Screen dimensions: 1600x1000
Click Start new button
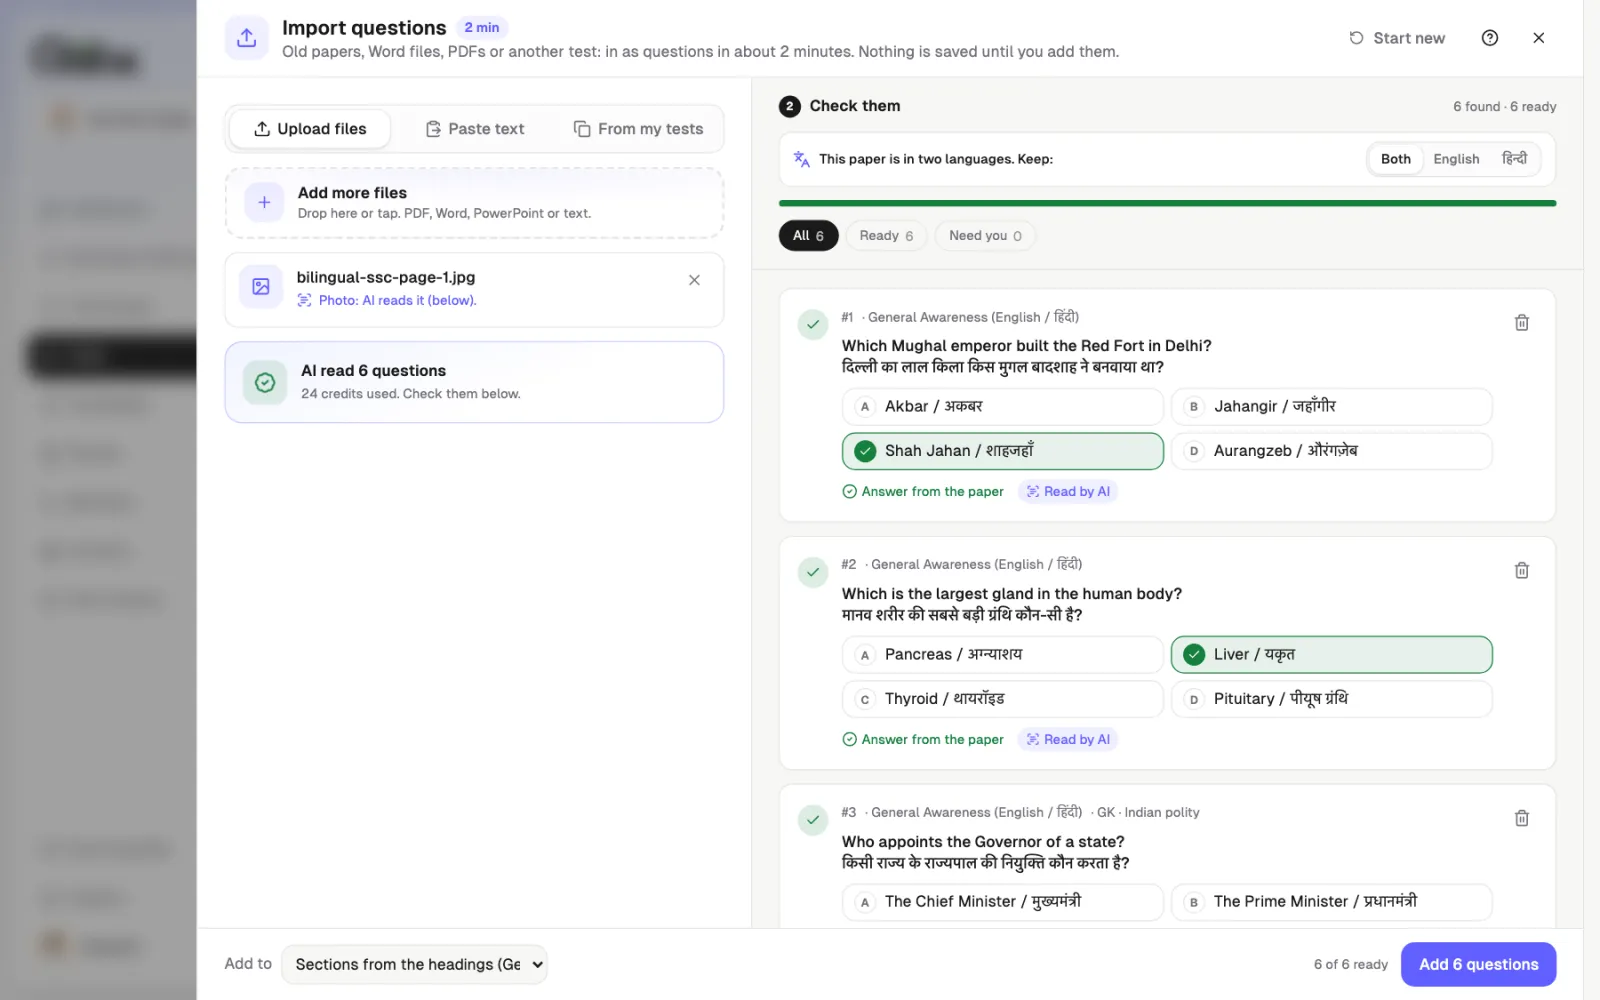pos(1397,38)
